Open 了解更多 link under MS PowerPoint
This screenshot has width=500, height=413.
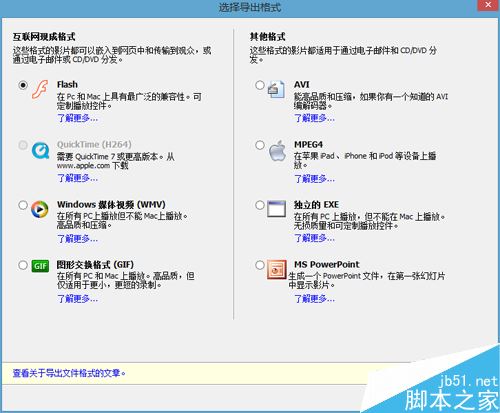[x=314, y=299]
